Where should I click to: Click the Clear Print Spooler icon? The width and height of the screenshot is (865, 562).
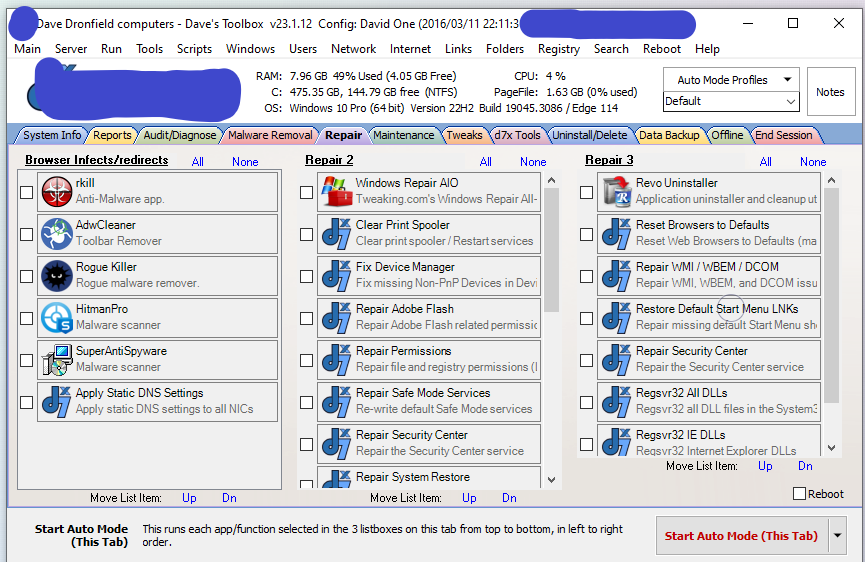pos(337,233)
